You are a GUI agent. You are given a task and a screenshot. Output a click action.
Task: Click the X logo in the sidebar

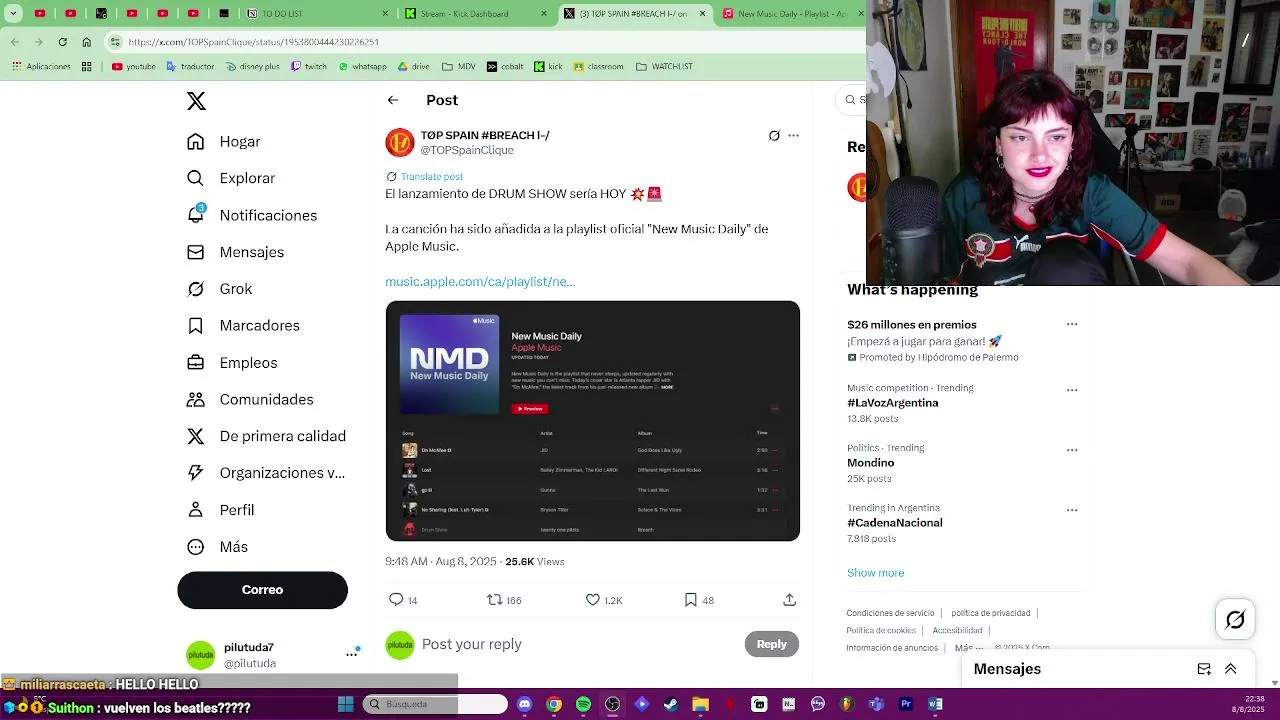pos(196,101)
